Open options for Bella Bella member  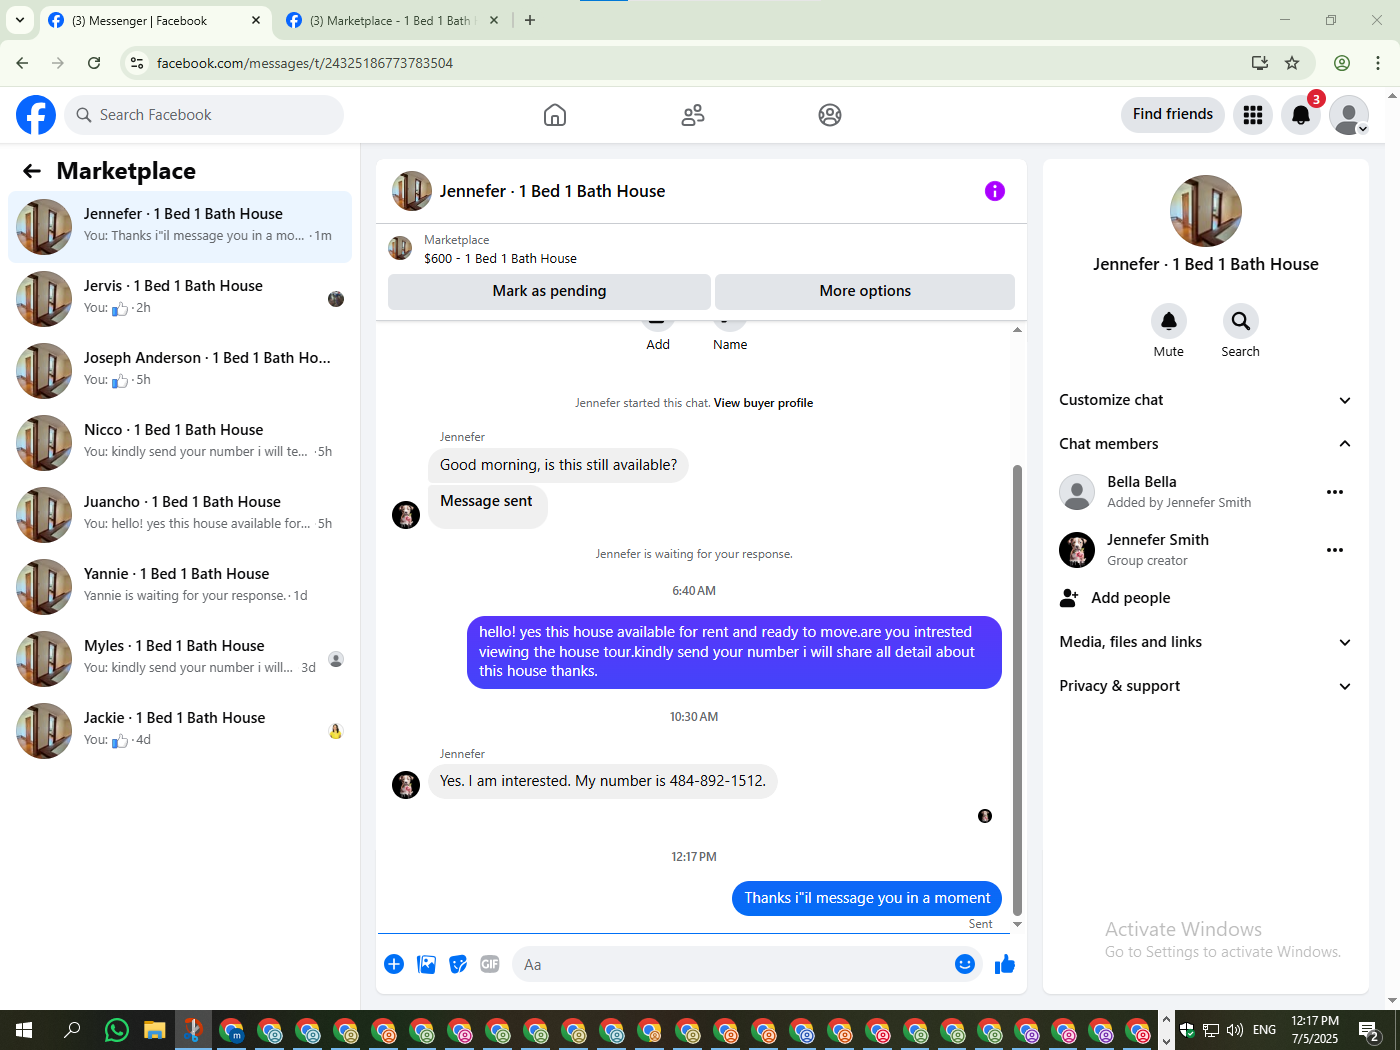[1335, 492]
